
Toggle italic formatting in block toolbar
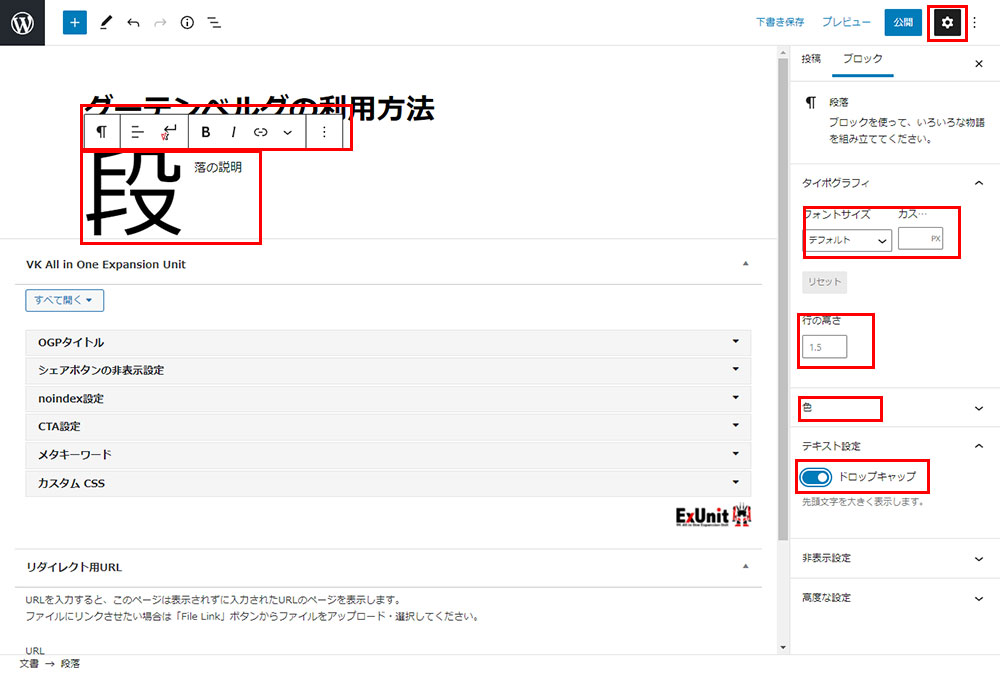(x=234, y=132)
